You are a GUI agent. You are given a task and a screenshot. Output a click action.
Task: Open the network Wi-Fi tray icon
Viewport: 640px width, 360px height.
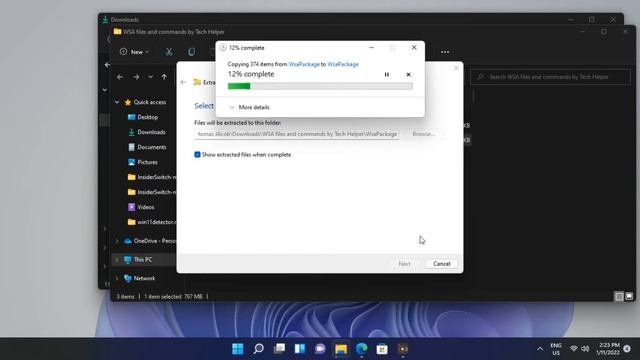573,349
